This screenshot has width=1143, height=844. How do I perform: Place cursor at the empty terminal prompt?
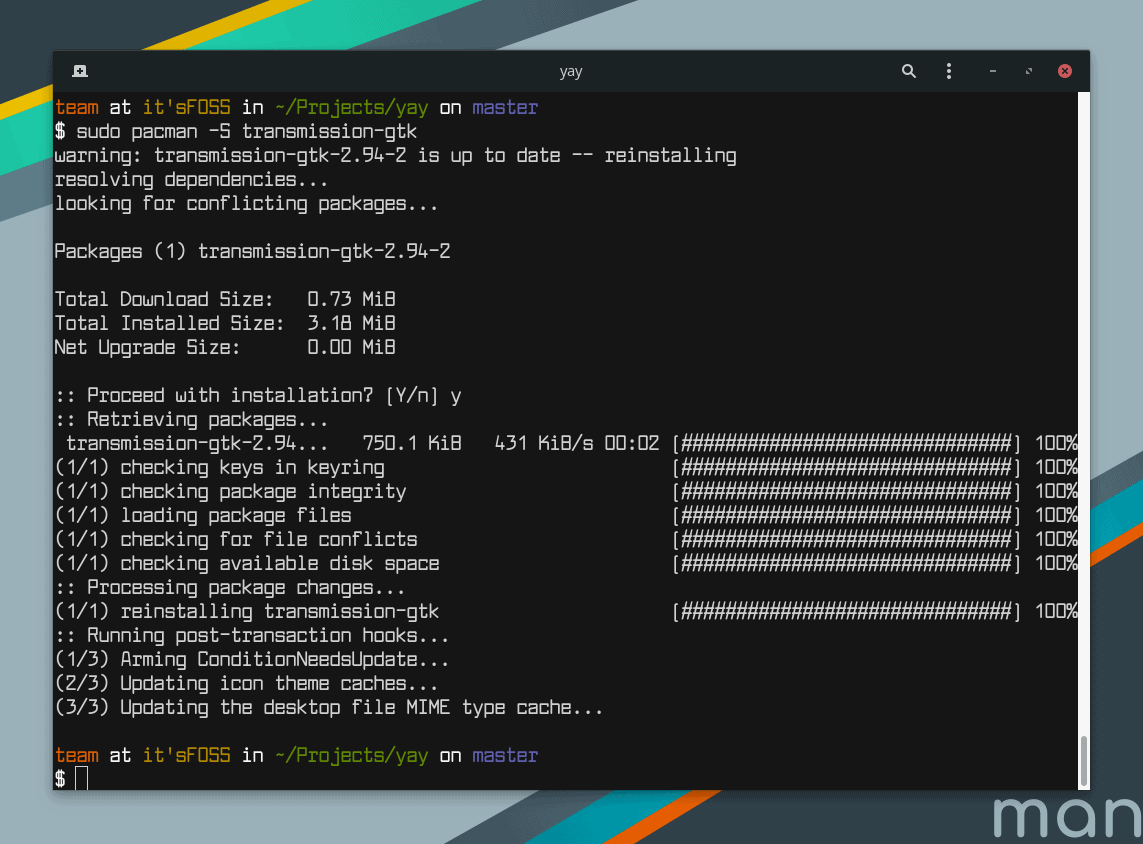[x=80, y=777]
